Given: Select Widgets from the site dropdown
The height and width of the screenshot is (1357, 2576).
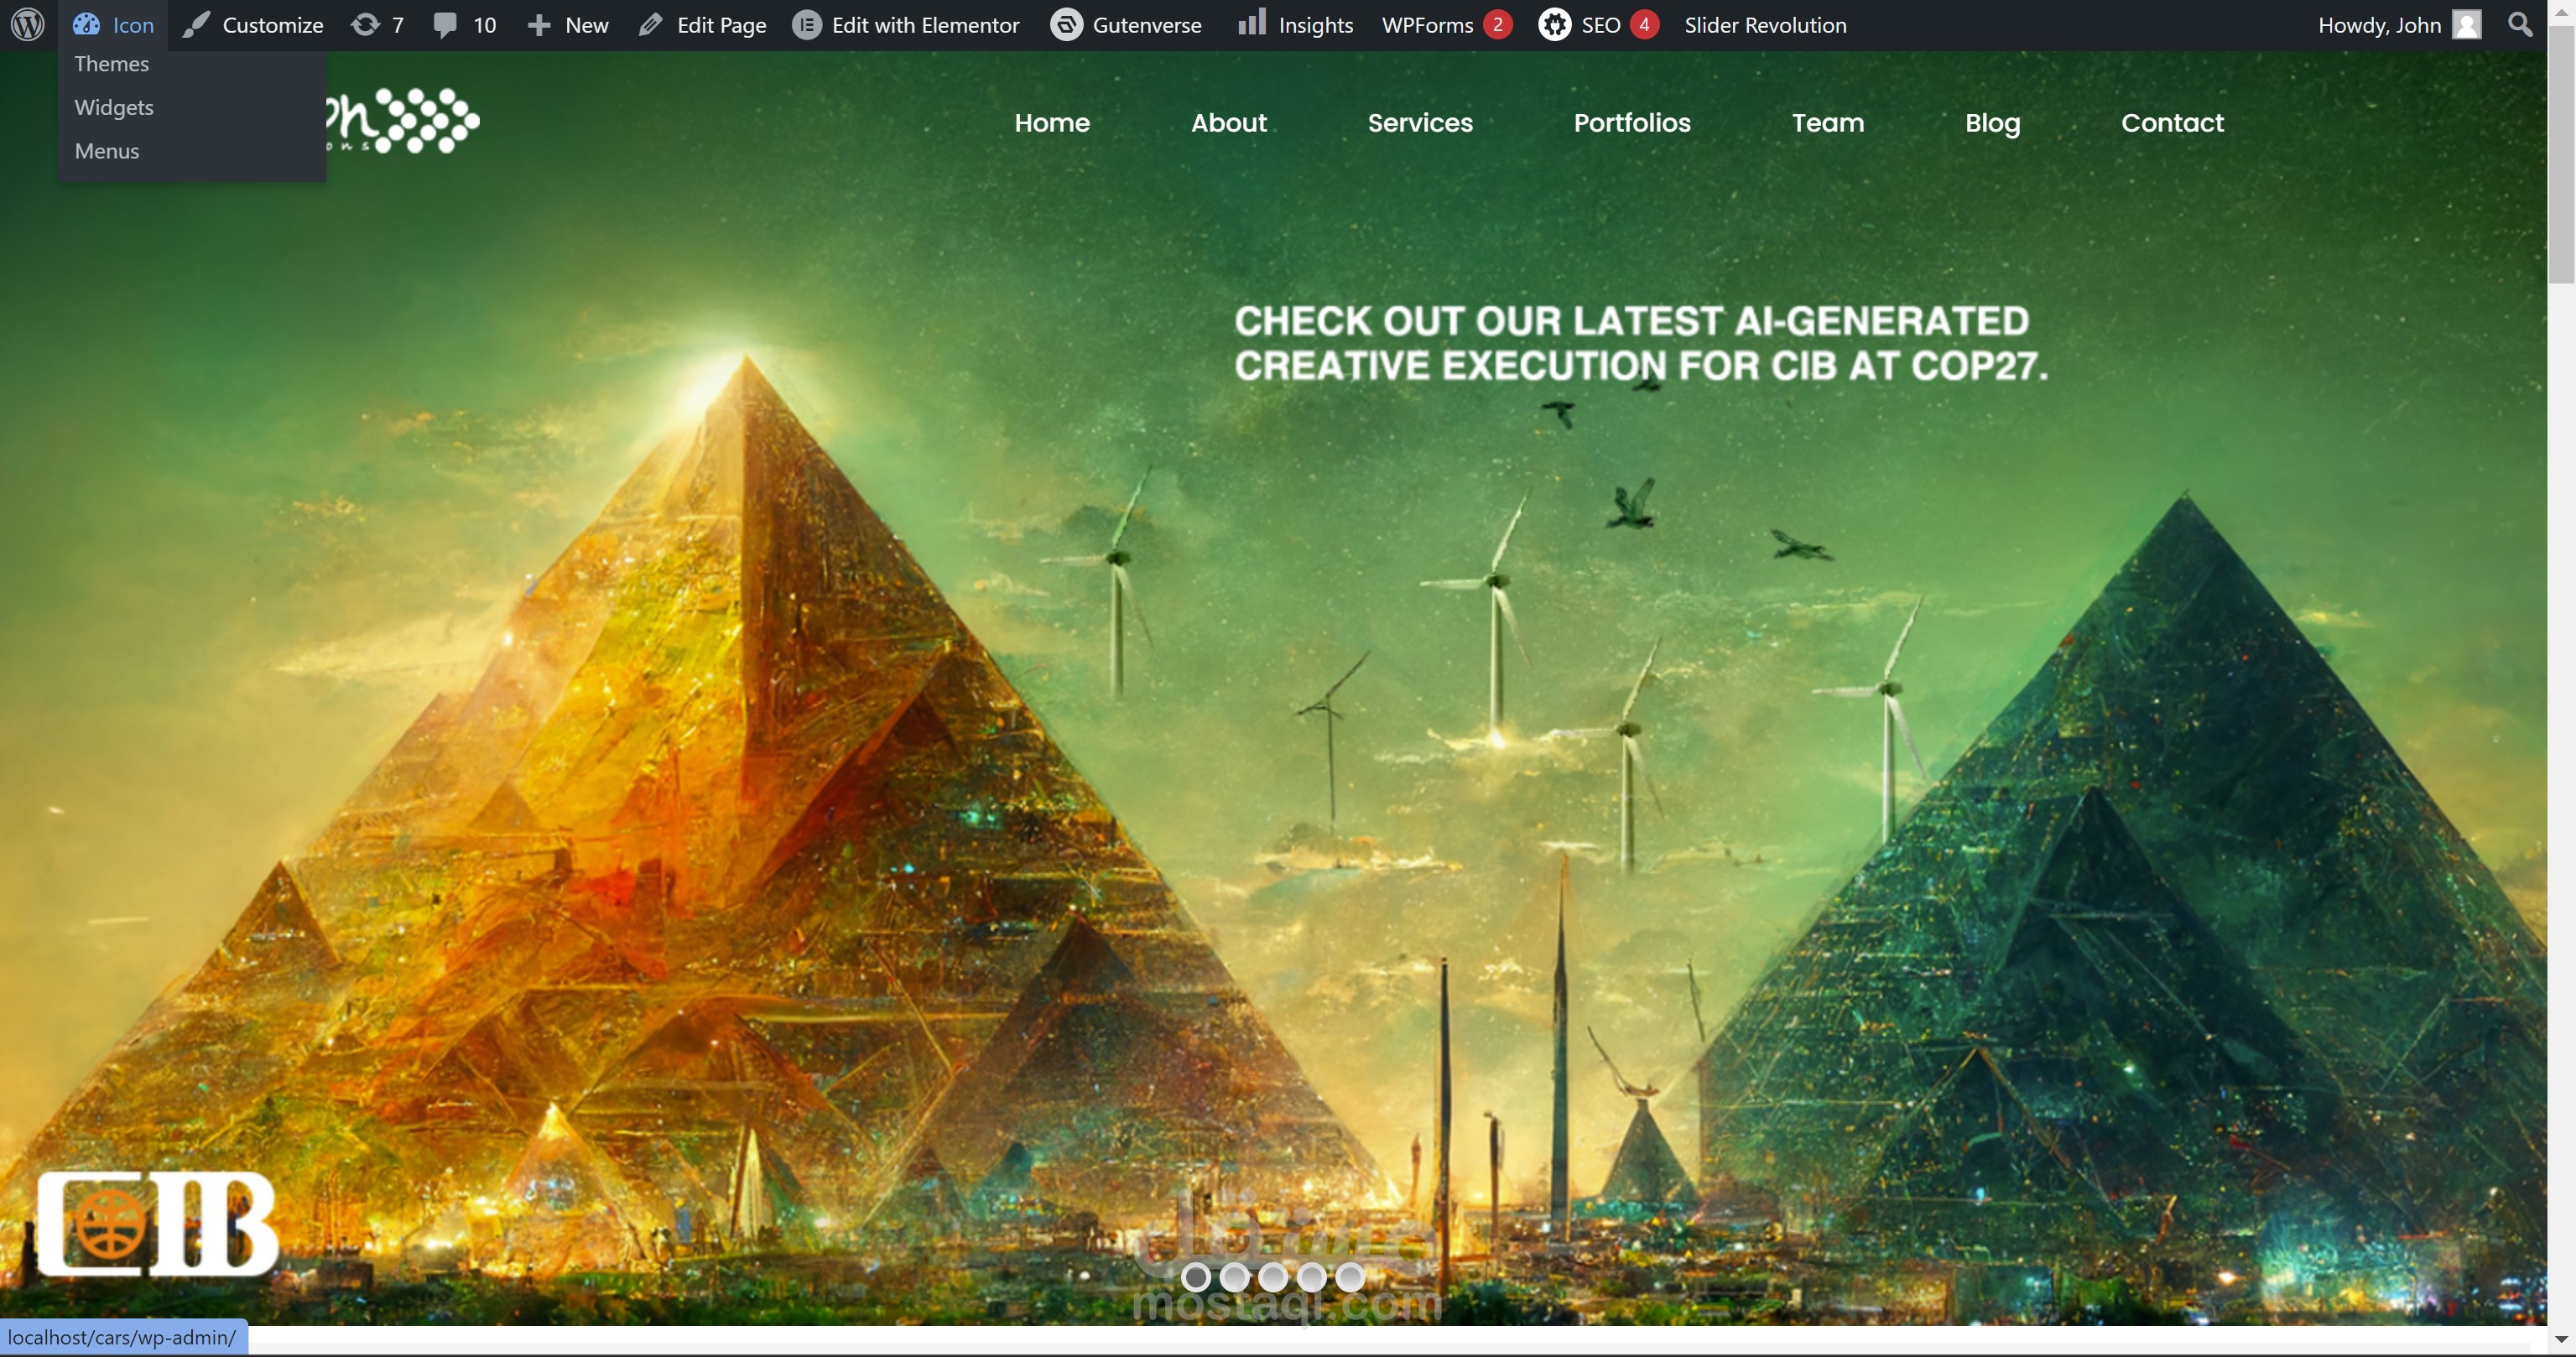Looking at the screenshot, I should pyautogui.click(x=114, y=107).
